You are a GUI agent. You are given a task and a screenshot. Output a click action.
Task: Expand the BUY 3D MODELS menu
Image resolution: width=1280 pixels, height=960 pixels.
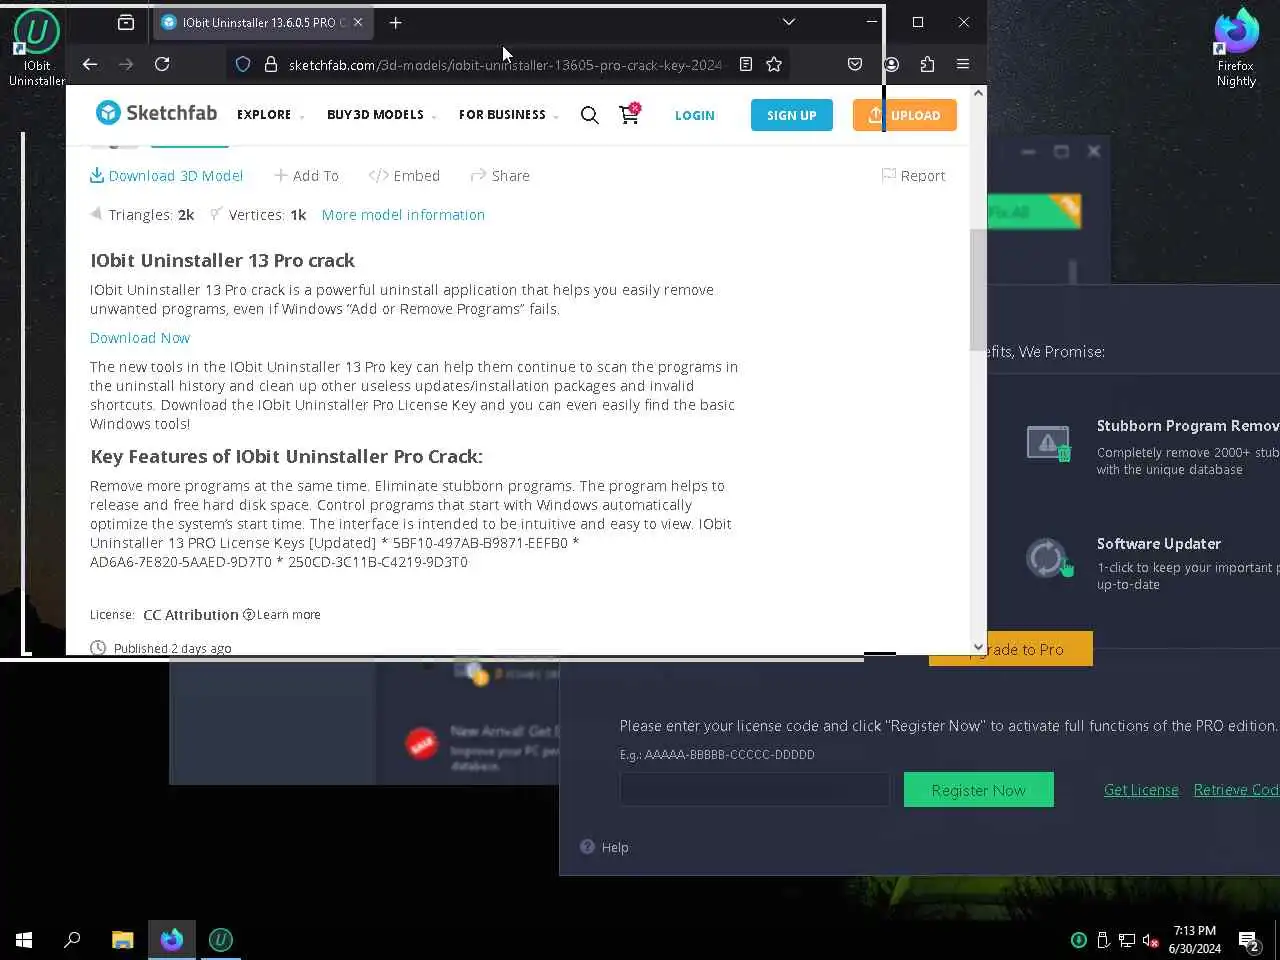tap(381, 115)
